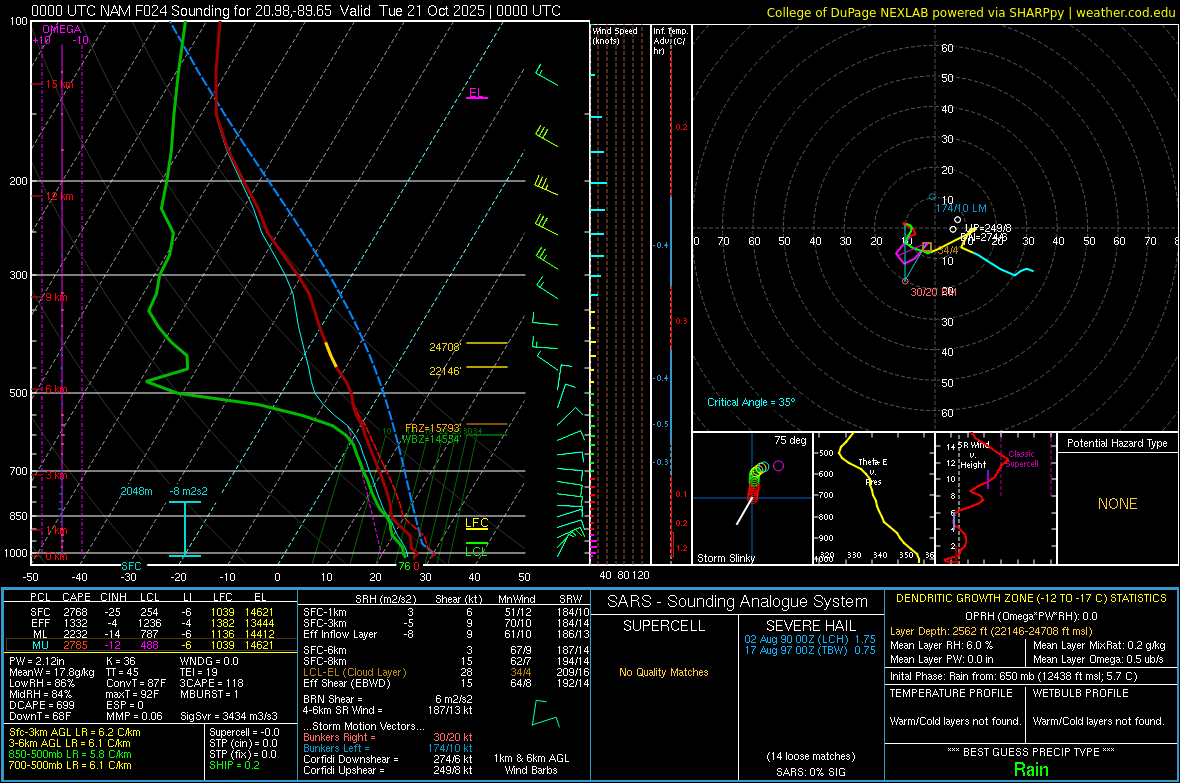The image size is (1180, 783).
Task: Click the Bunkers Left = 174/10 kt line
Action: pos(388,748)
